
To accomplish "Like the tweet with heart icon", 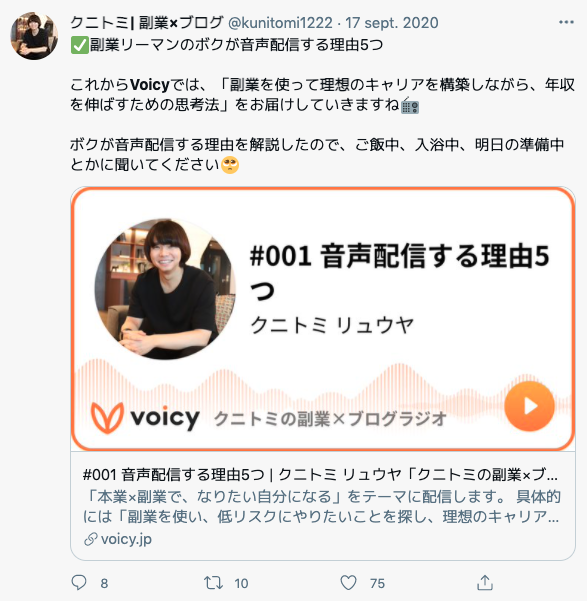I will 349,583.
